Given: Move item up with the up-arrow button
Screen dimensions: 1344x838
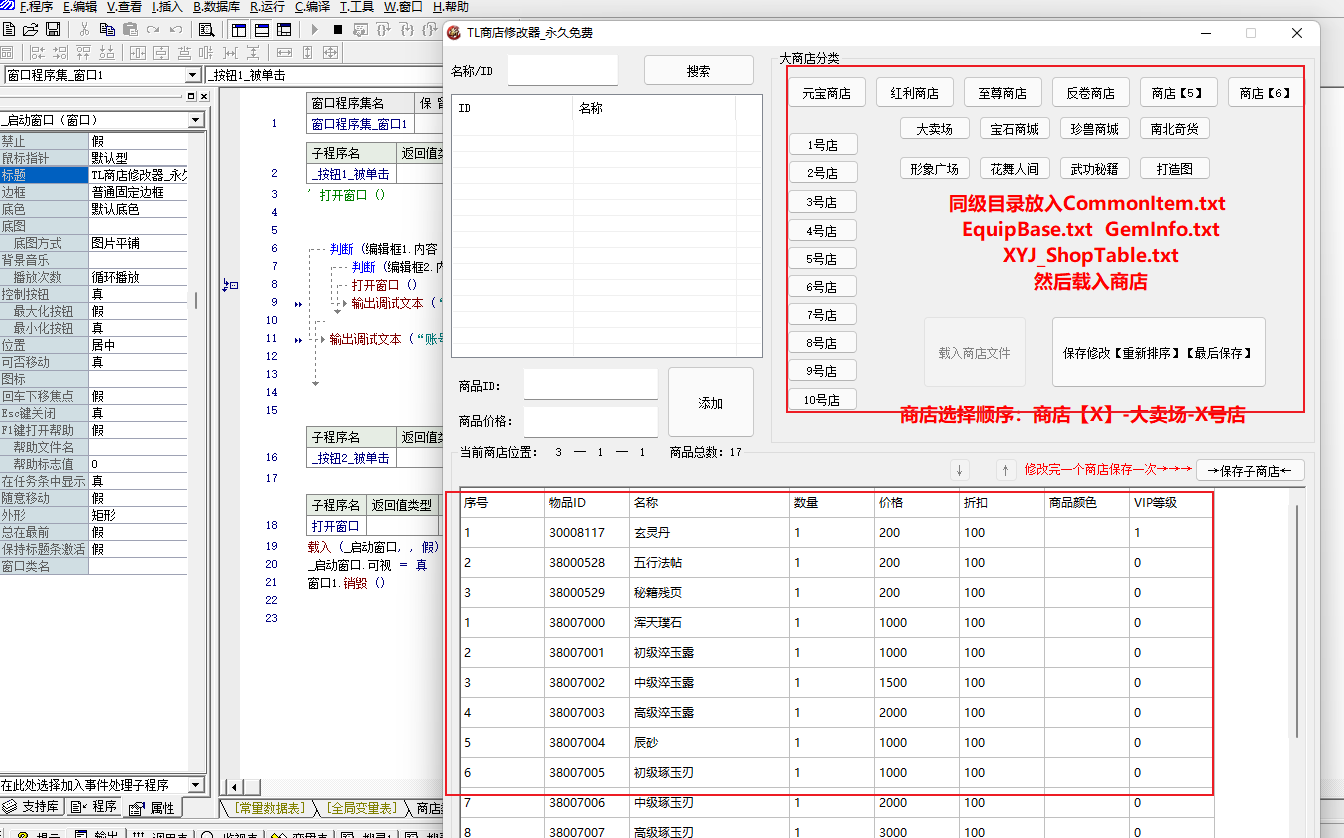Looking at the screenshot, I should point(1006,470).
